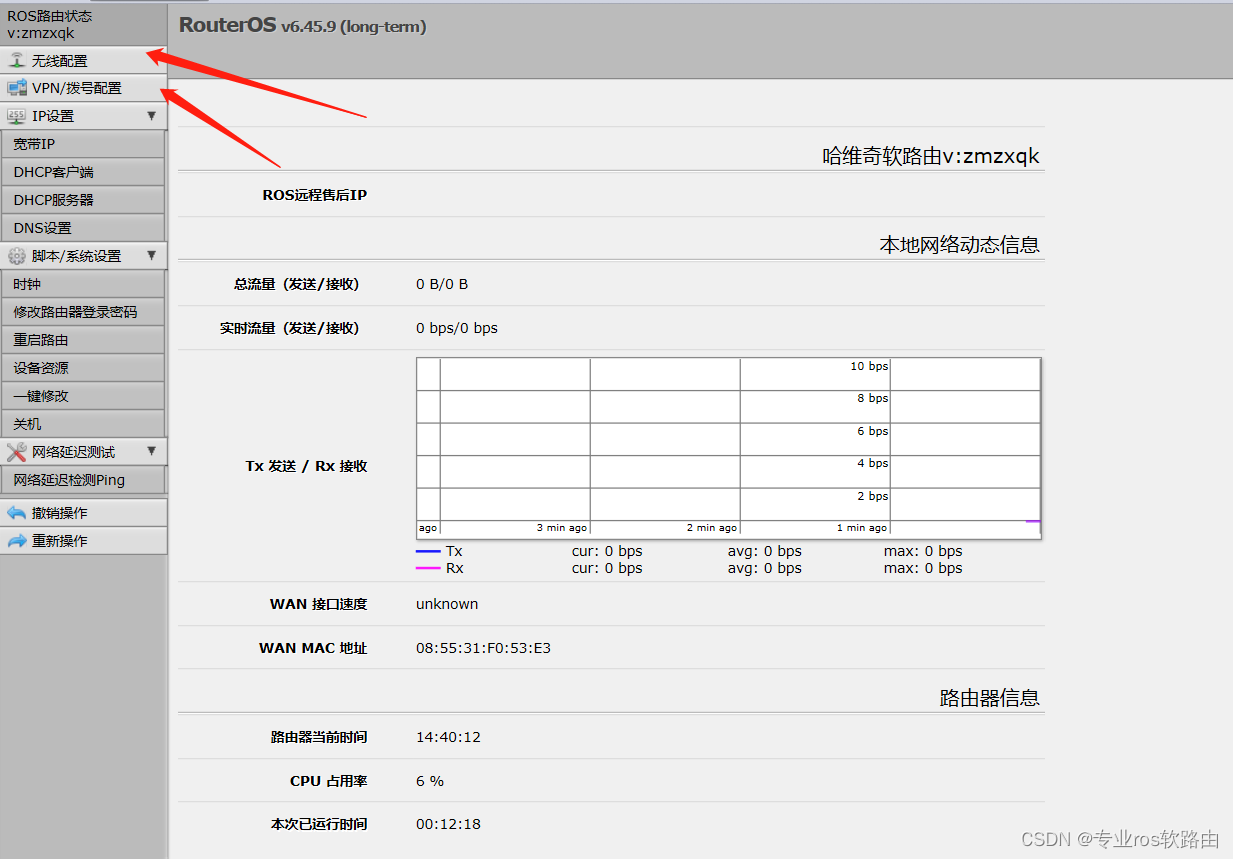
Task: Click the 路由器信息 heading
Action: tap(990, 698)
